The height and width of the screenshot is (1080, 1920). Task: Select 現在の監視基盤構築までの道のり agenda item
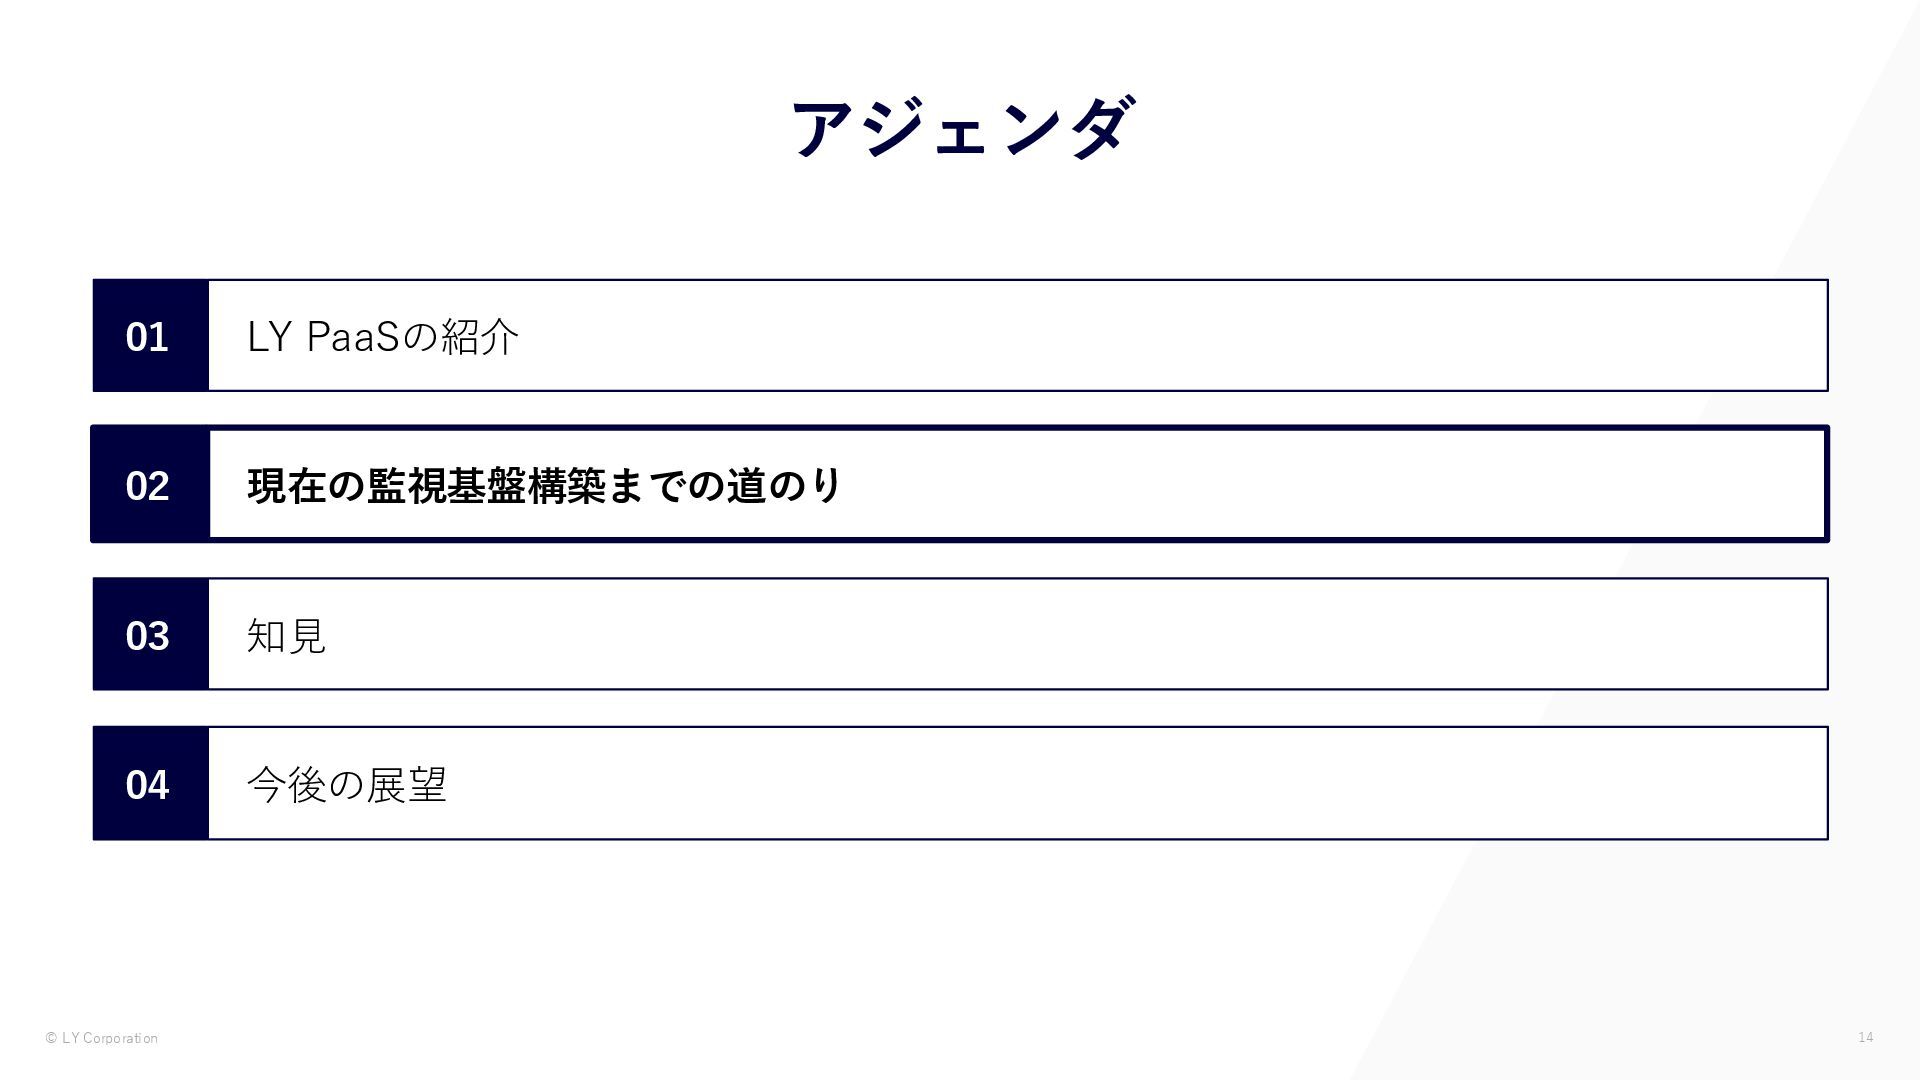(545, 486)
